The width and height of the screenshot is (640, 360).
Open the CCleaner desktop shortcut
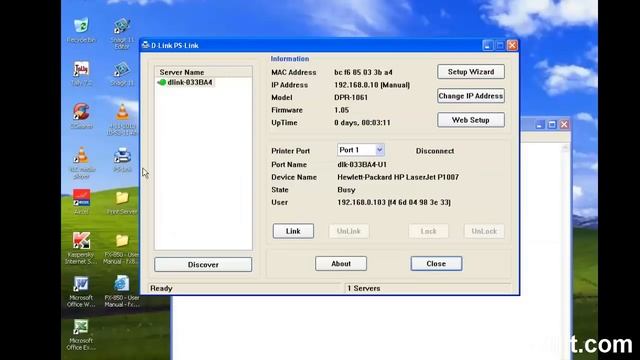(81, 116)
